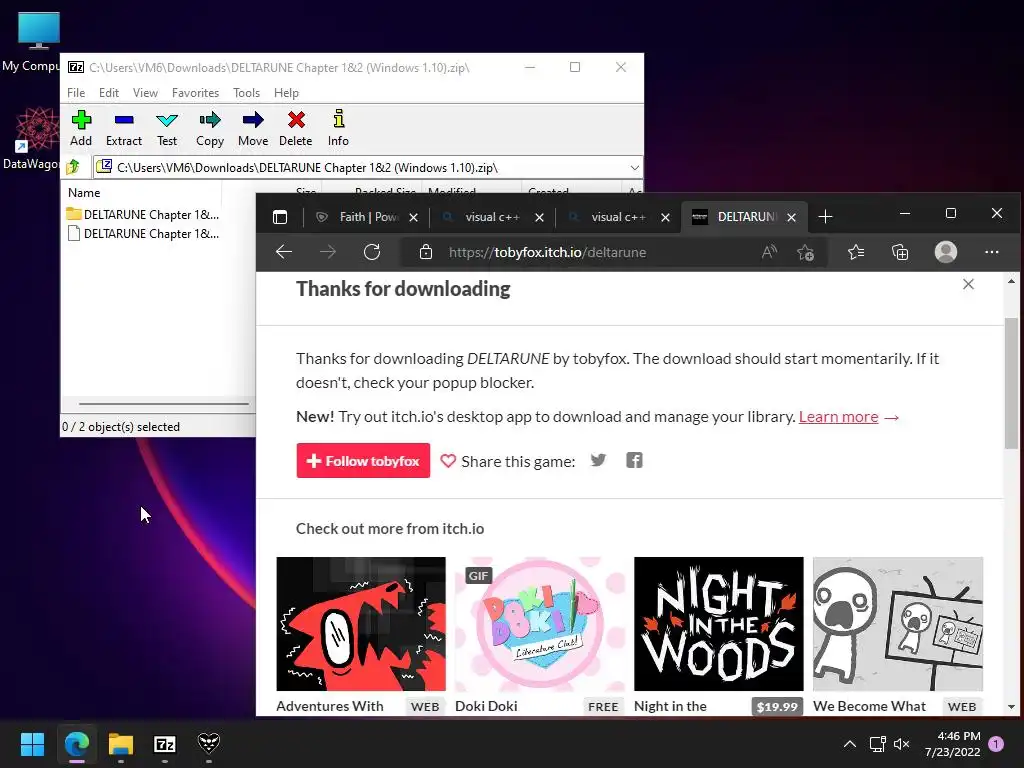Share this game on Facebook
This screenshot has height=768, width=1024.
tap(634, 460)
